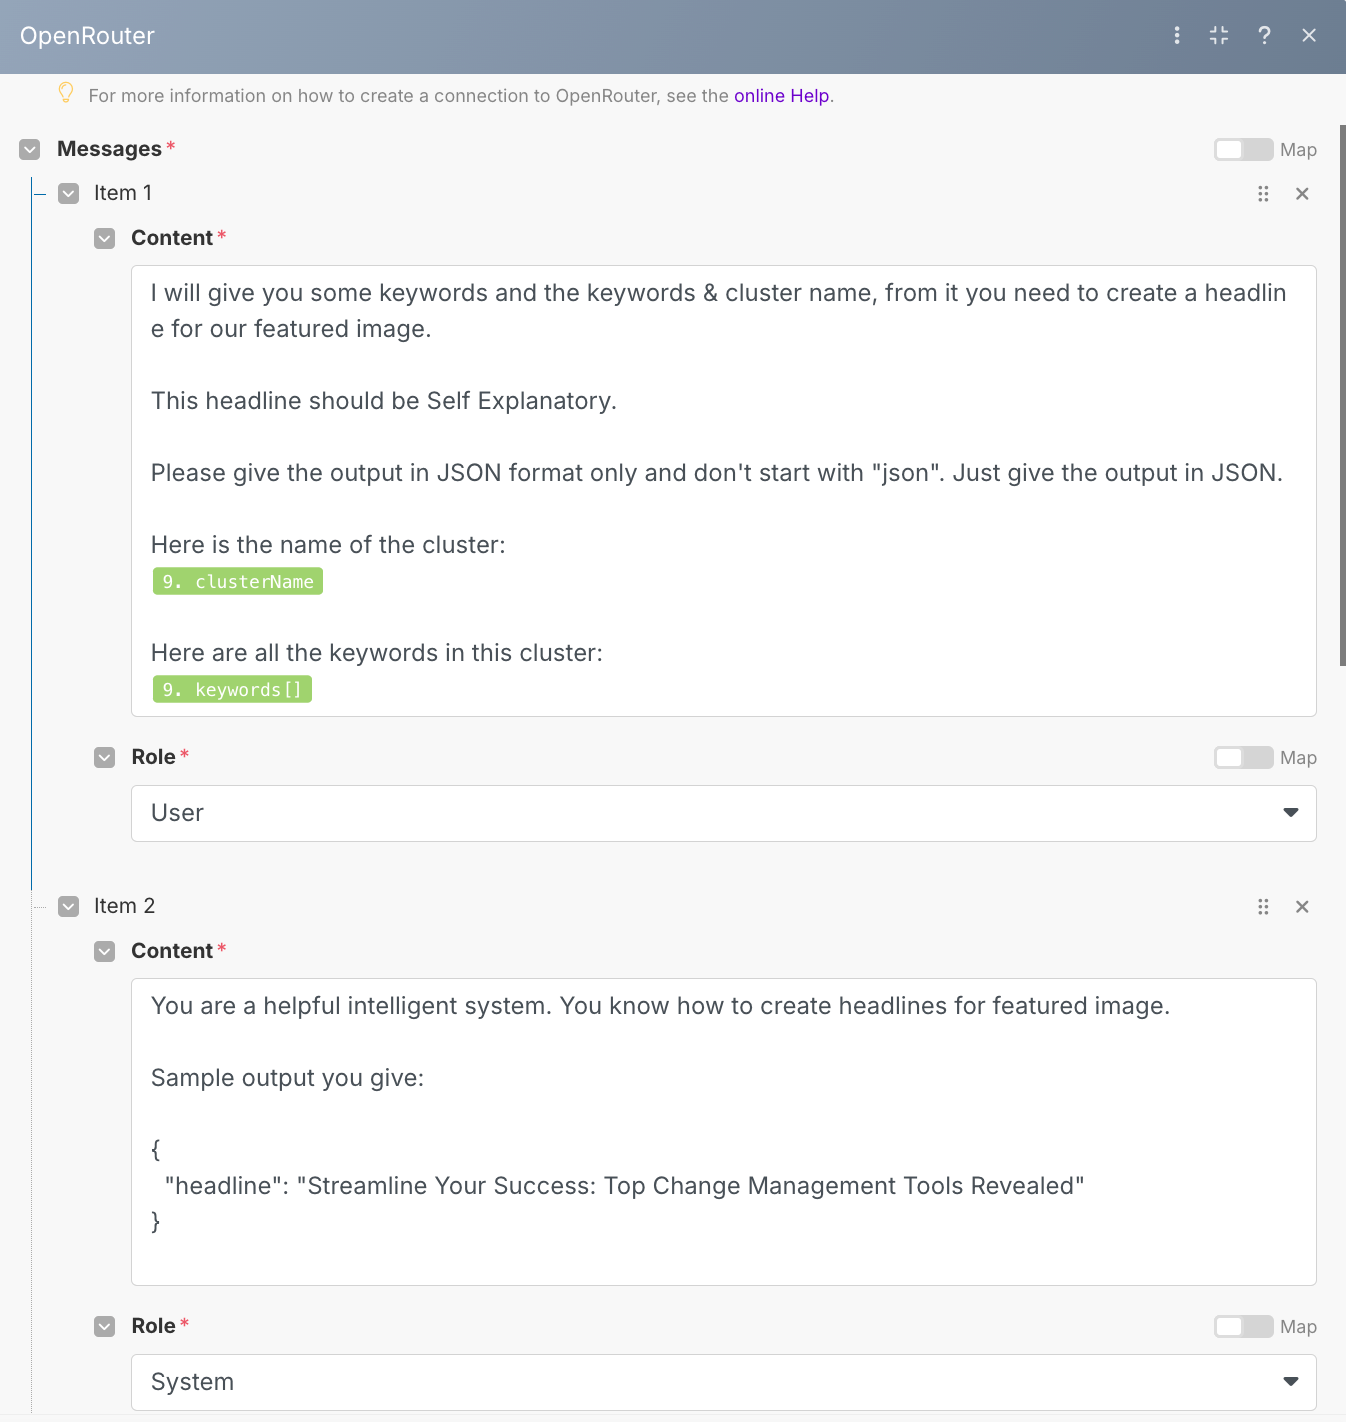Image resolution: width=1346 pixels, height=1422 pixels.
Task: Click the keywords[] variable pill
Action: 232,690
